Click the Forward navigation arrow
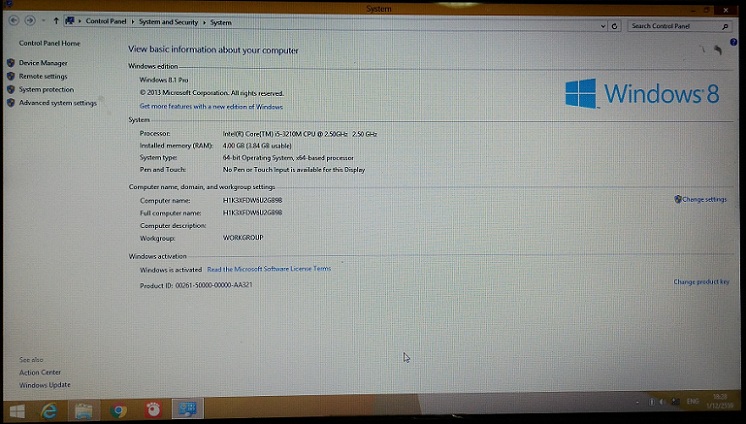The width and height of the screenshot is (746, 424). [x=30, y=20]
